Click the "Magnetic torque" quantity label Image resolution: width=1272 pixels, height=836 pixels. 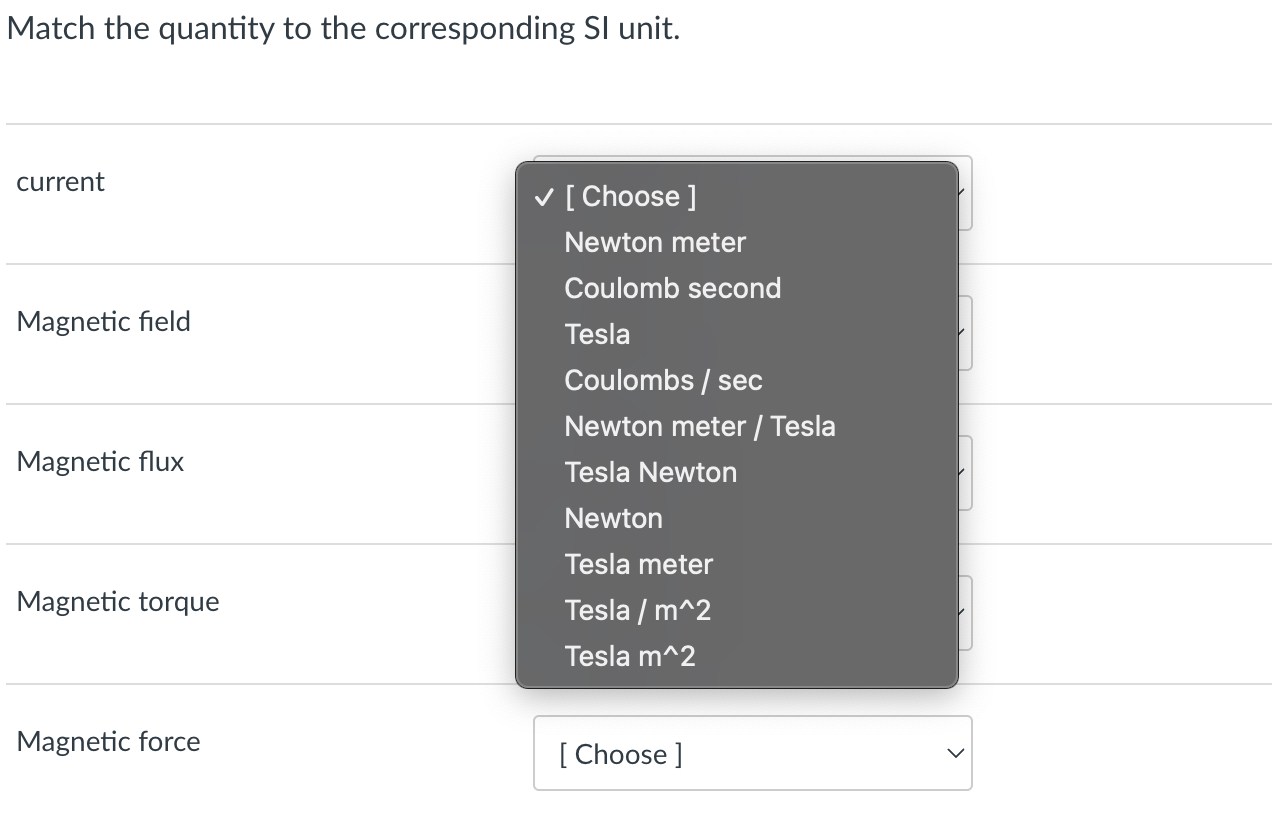pyautogui.click(x=117, y=602)
